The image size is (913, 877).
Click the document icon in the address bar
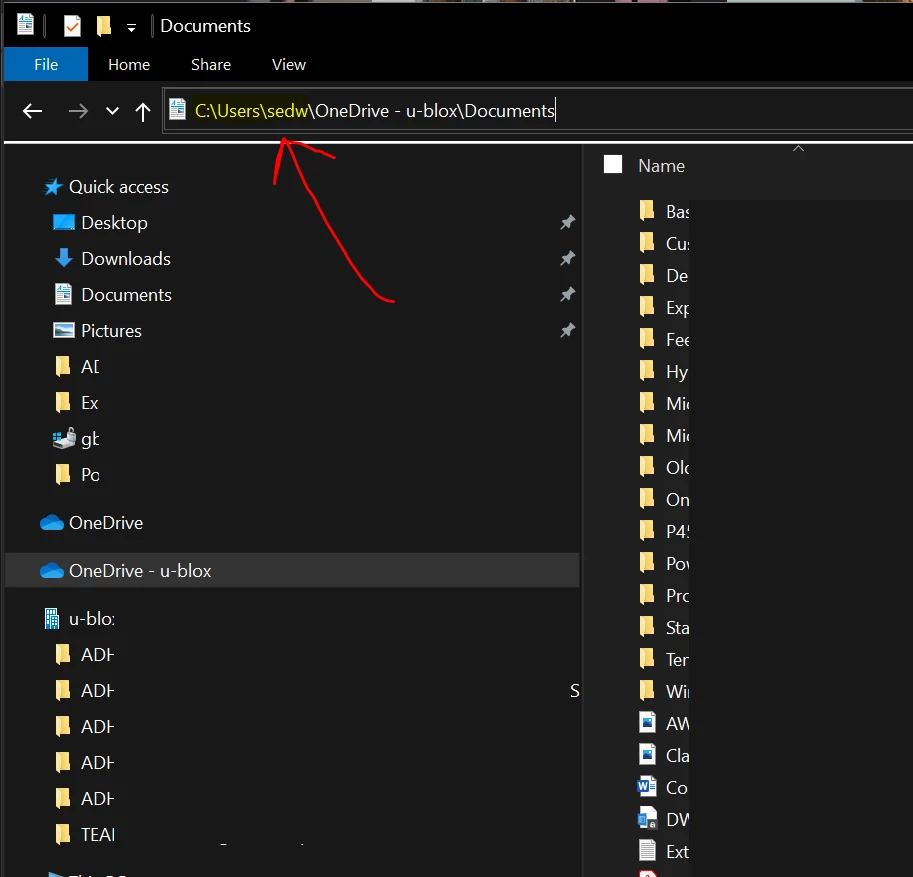[178, 109]
